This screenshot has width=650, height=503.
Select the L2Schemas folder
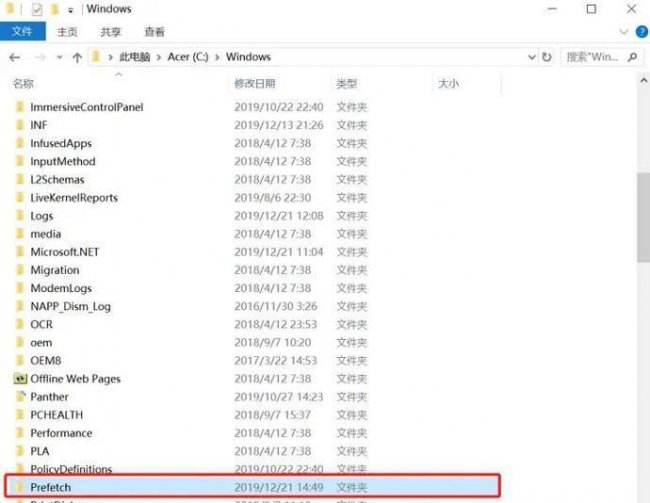57,180
